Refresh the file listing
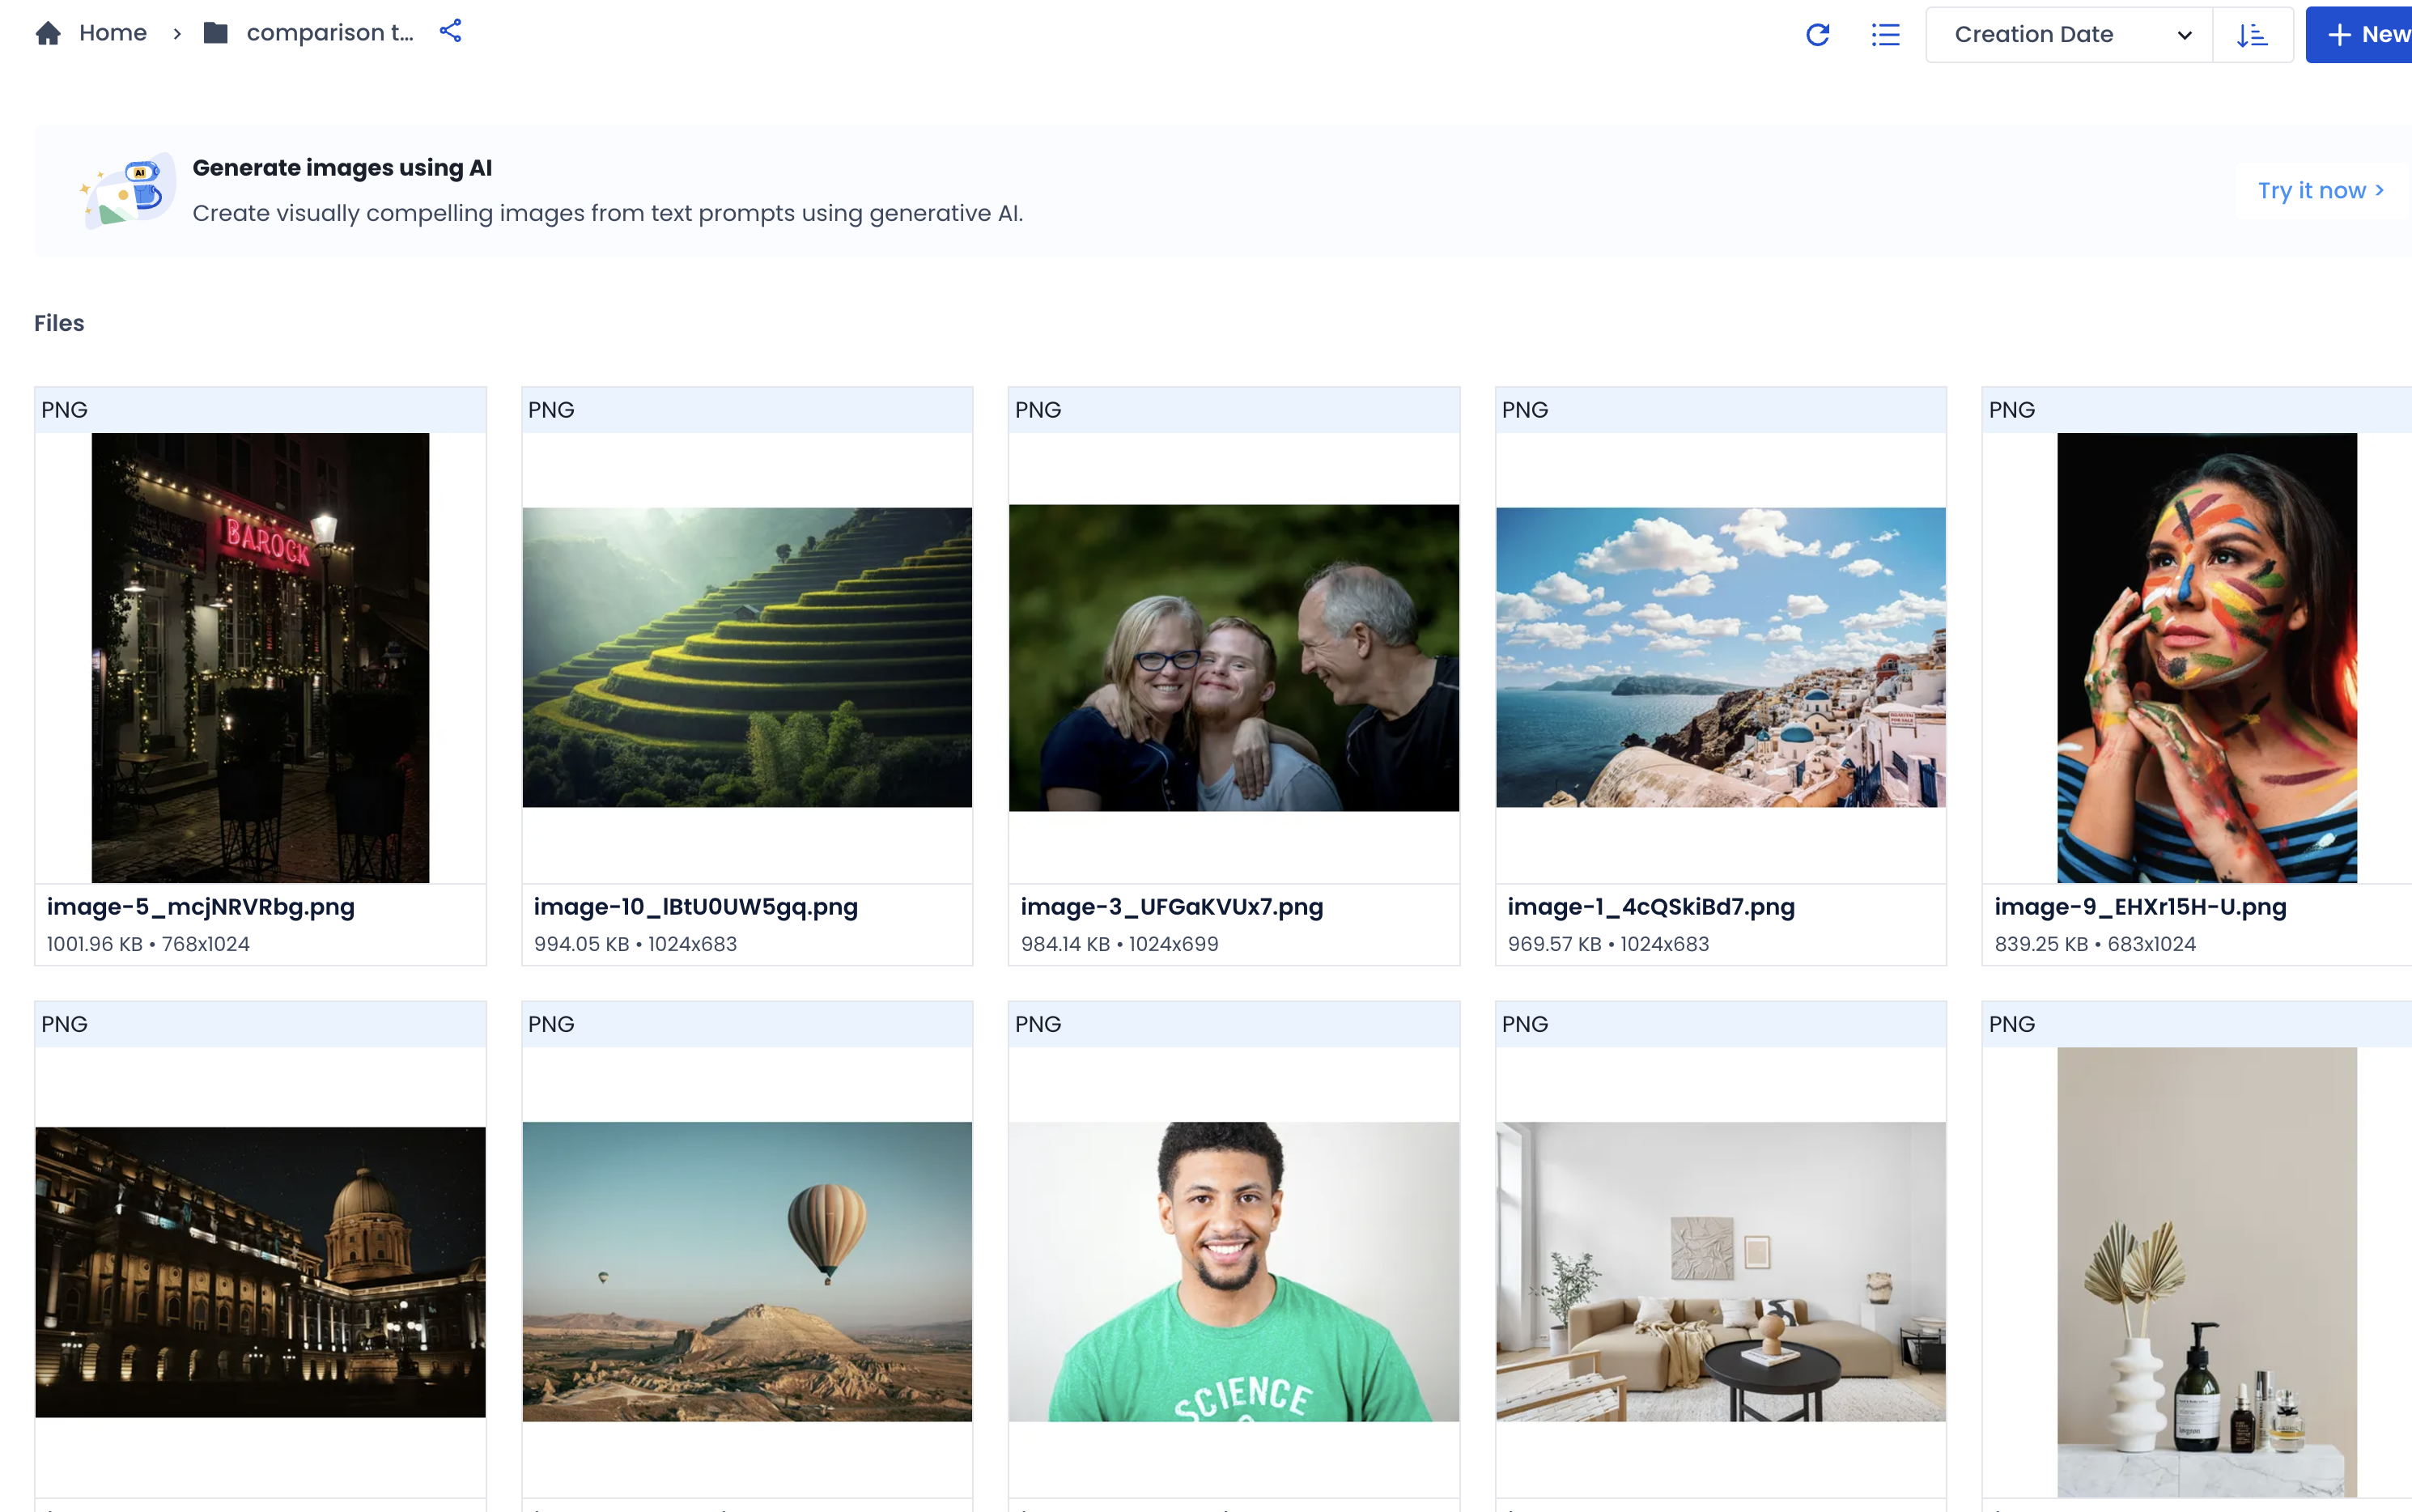 [x=1818, y=34]
